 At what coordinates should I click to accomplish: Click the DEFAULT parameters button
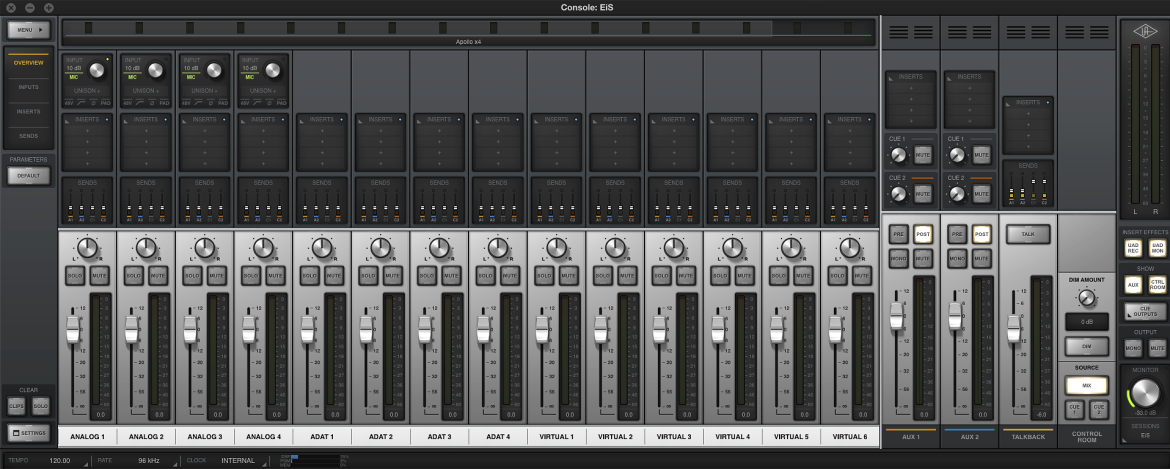pyautogui.click(x=28, y=176)
